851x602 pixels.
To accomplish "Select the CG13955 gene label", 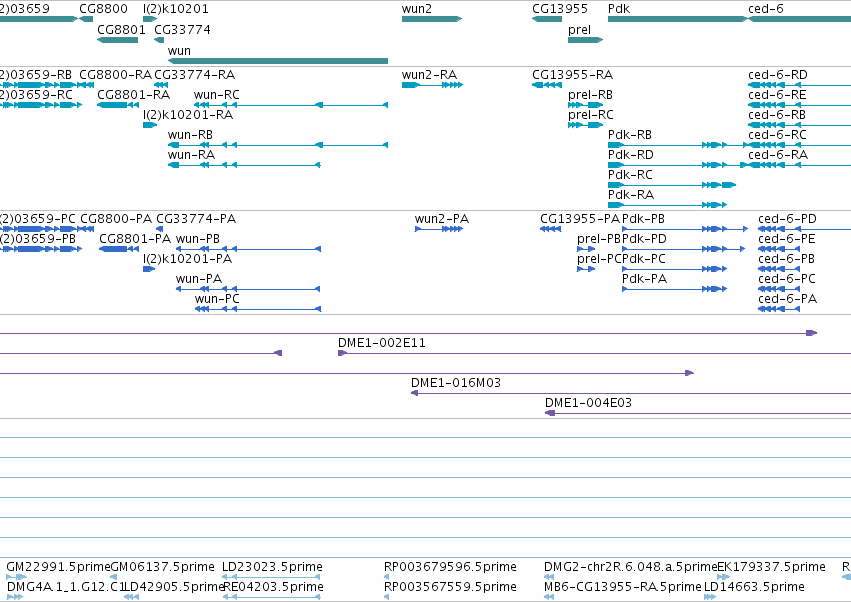I will point(560,9).
